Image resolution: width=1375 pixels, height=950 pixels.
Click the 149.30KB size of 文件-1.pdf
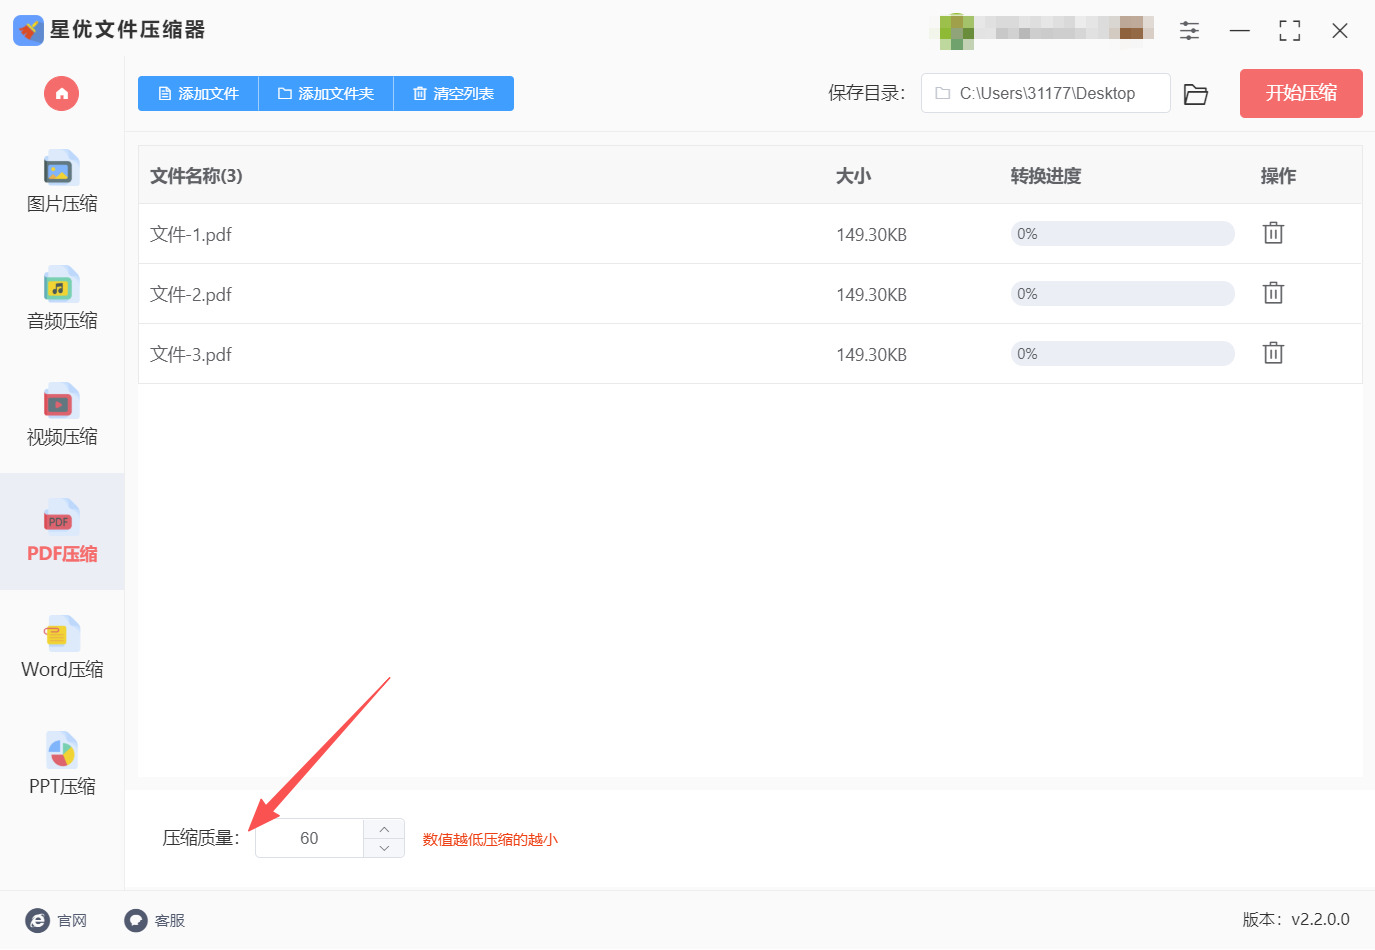pyautogui.click(x=872, y=235)
